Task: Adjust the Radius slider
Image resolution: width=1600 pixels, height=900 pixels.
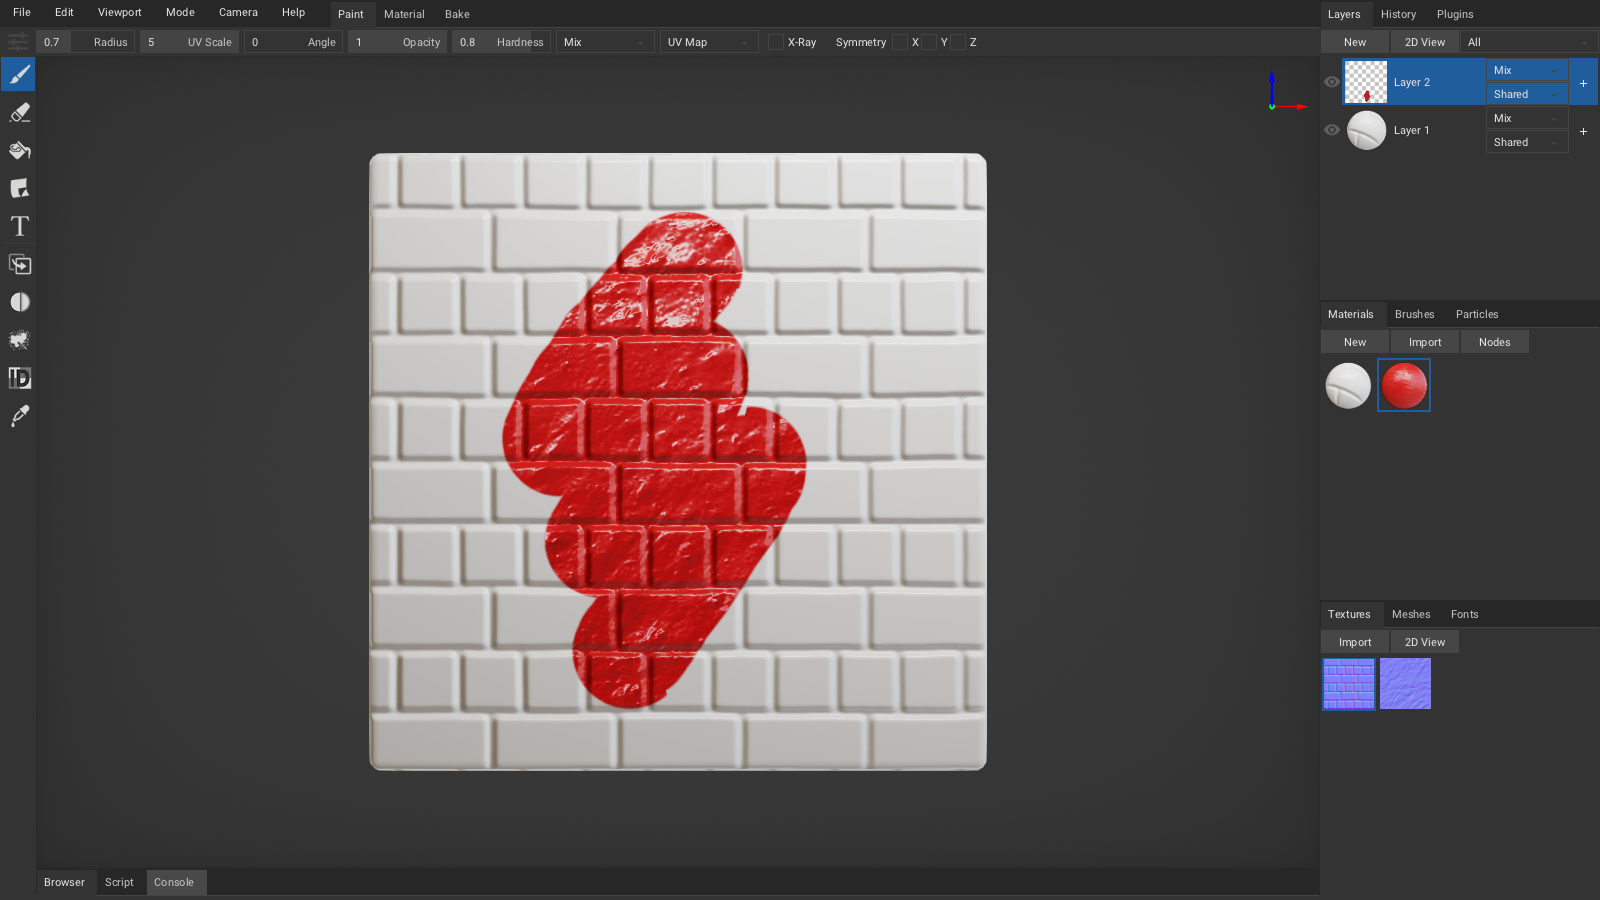Action: pos(86,42)
